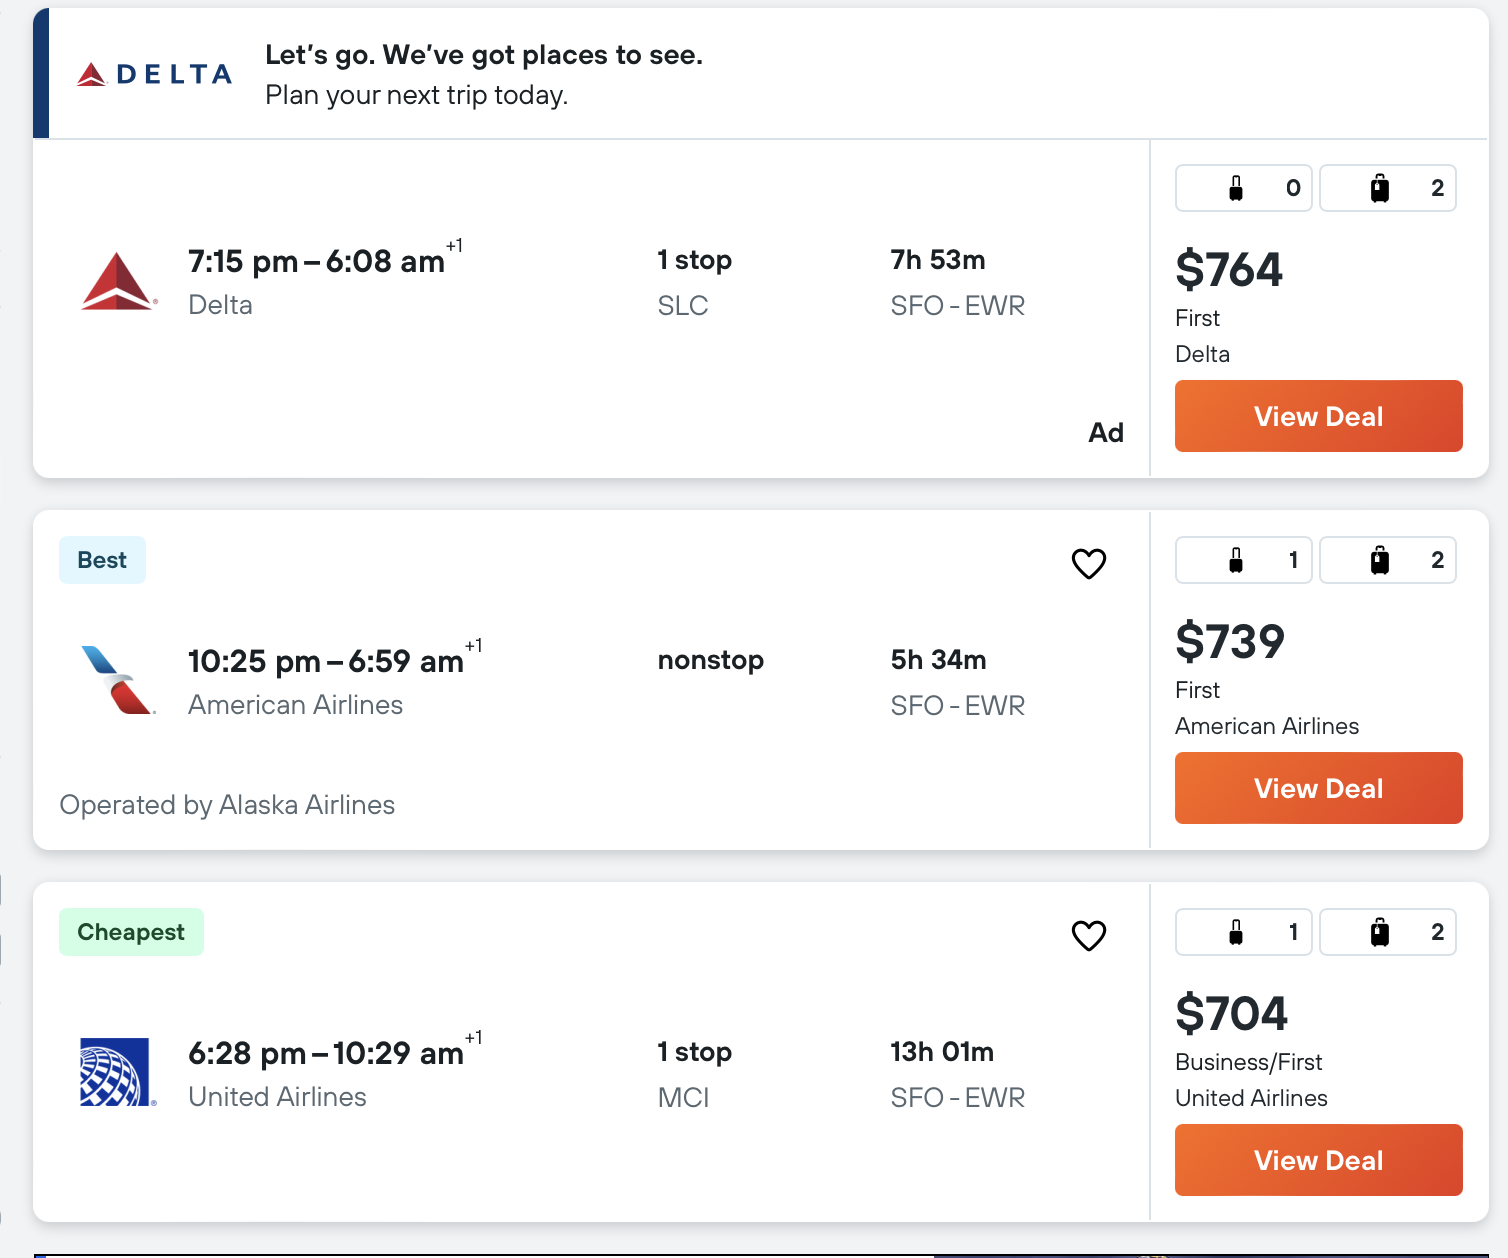Click the Delta logo in ad banner
The width and height of the screenshot is (1508, 1258).
tap(155, 74)
